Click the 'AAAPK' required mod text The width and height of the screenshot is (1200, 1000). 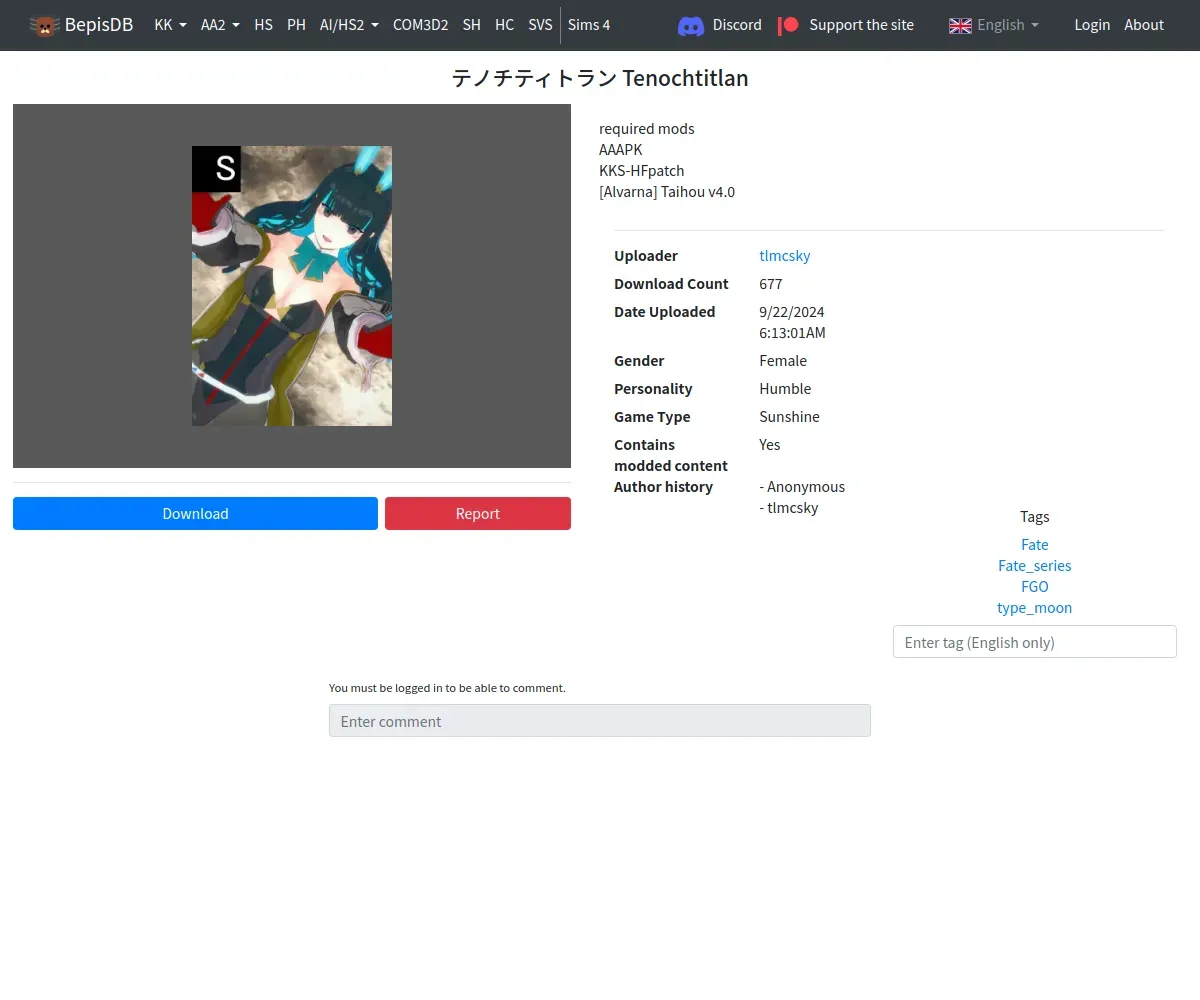[x=621, y=150]
